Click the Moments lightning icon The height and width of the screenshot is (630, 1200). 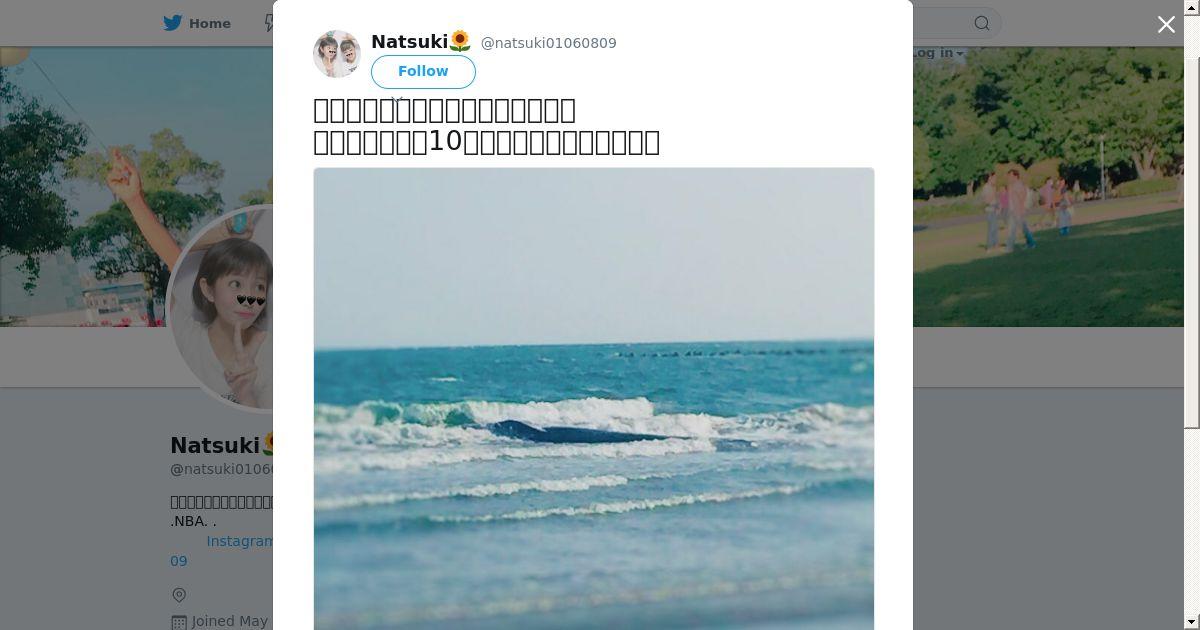(x=269, y=23)
